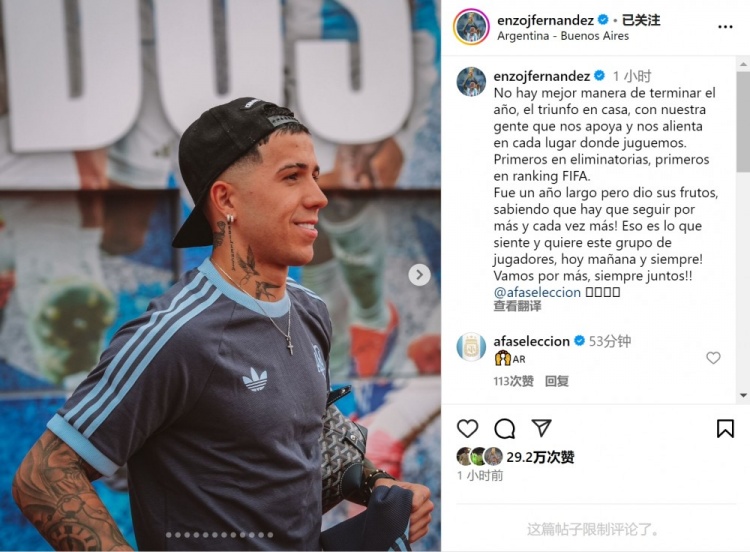The width and height of the screenshot is (750, 552).
Task: View 113次赞 comment likes
Action: (x=514, y=381)
